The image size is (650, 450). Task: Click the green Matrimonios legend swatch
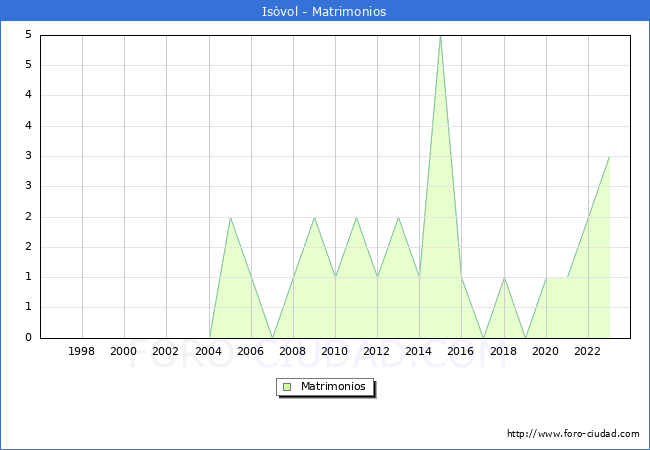coord(287,386)
